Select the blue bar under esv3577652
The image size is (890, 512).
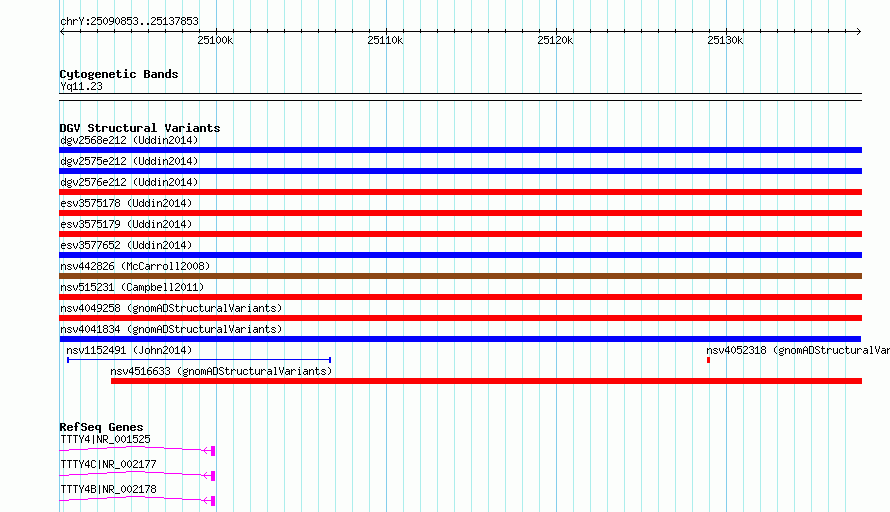[x=460, y=255]
